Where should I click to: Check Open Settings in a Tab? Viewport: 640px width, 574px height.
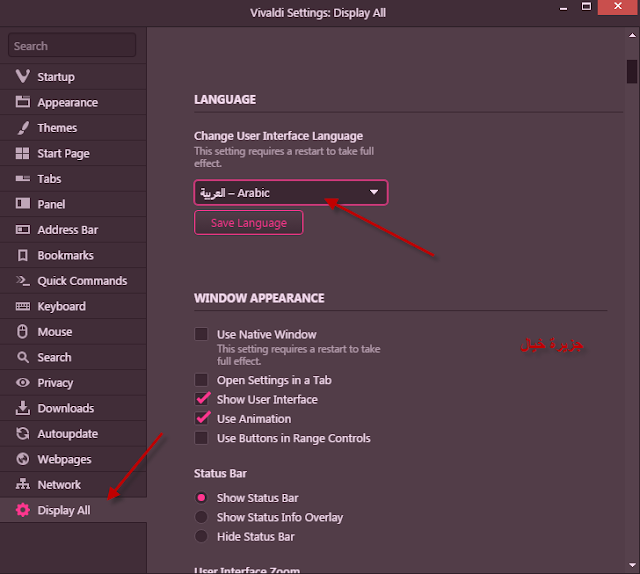(201, 380)
